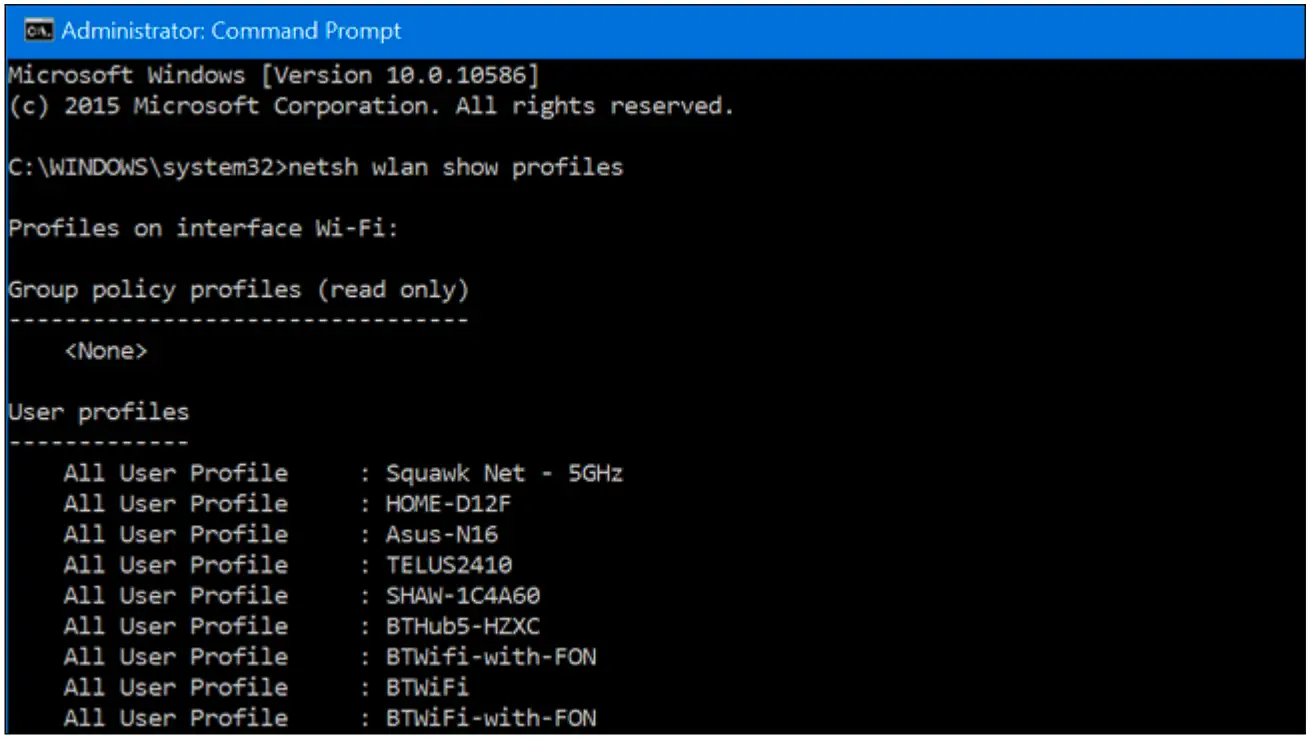Click the TELUS2410 profile name
The image size is (1308, 740).
tap(449, 565)
